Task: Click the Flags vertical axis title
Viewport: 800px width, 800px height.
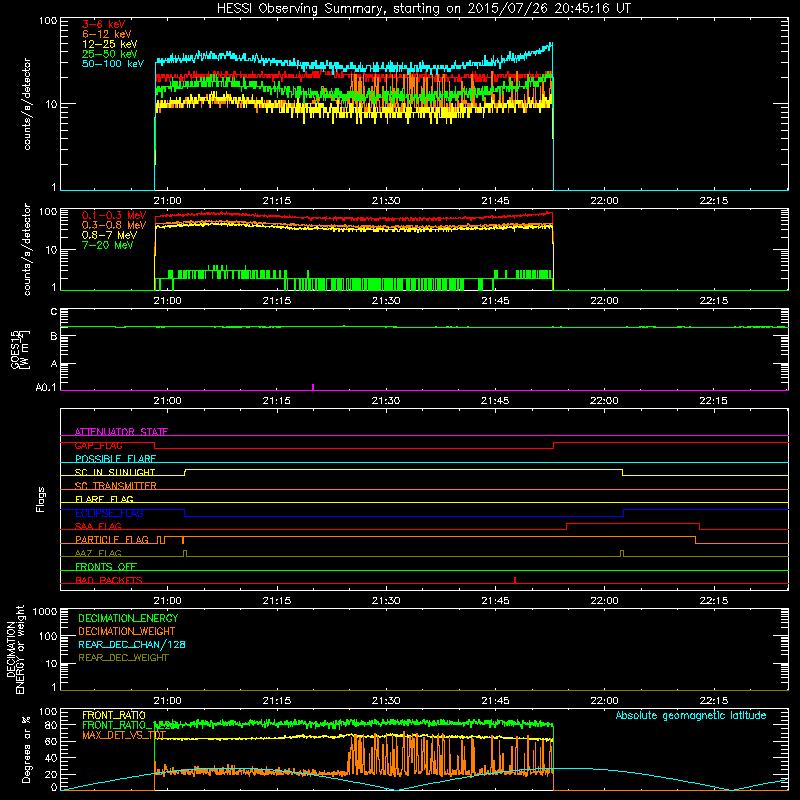Action: pyautogui.click(x=40, y=499)
